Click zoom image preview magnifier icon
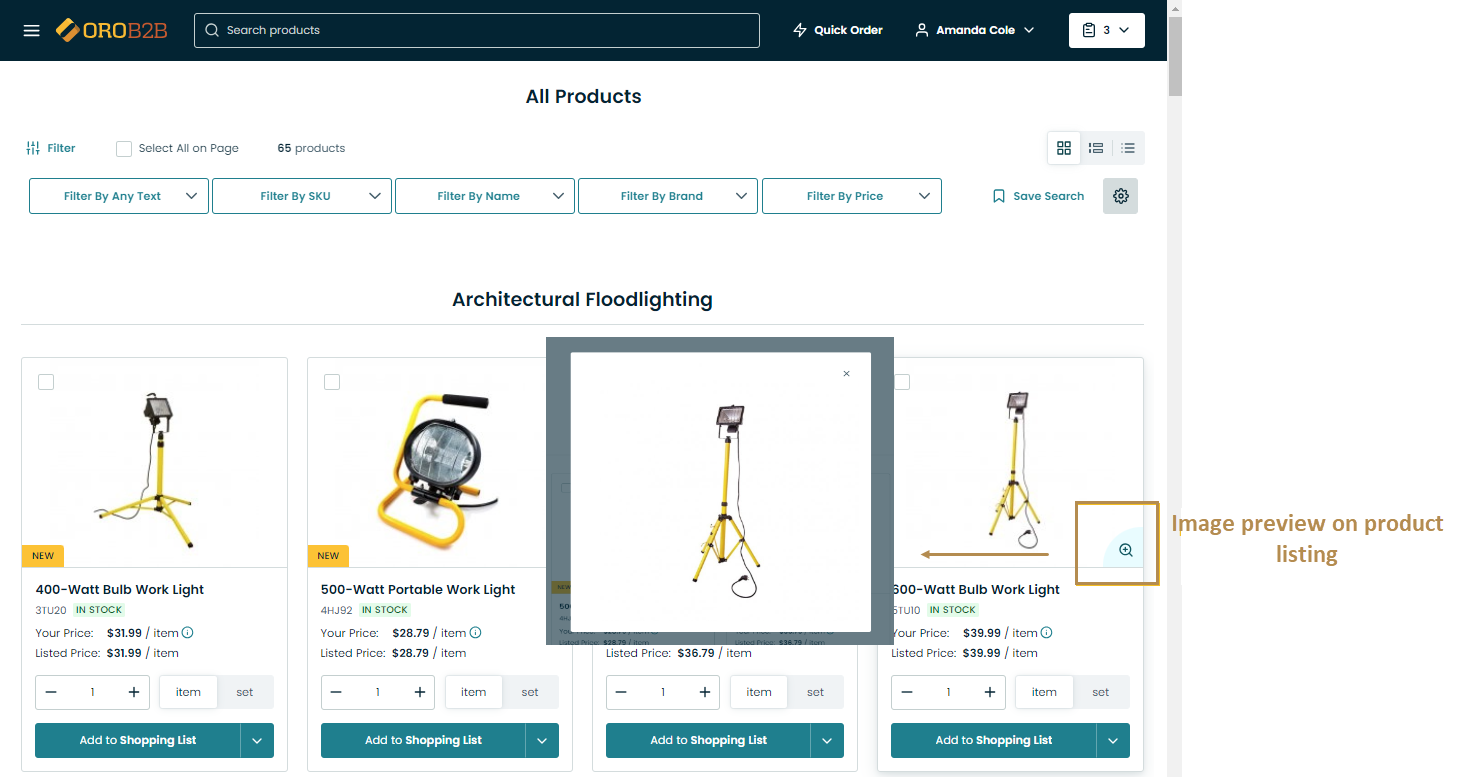The width and height of the screenshot is (1460, 777). 1126,550
